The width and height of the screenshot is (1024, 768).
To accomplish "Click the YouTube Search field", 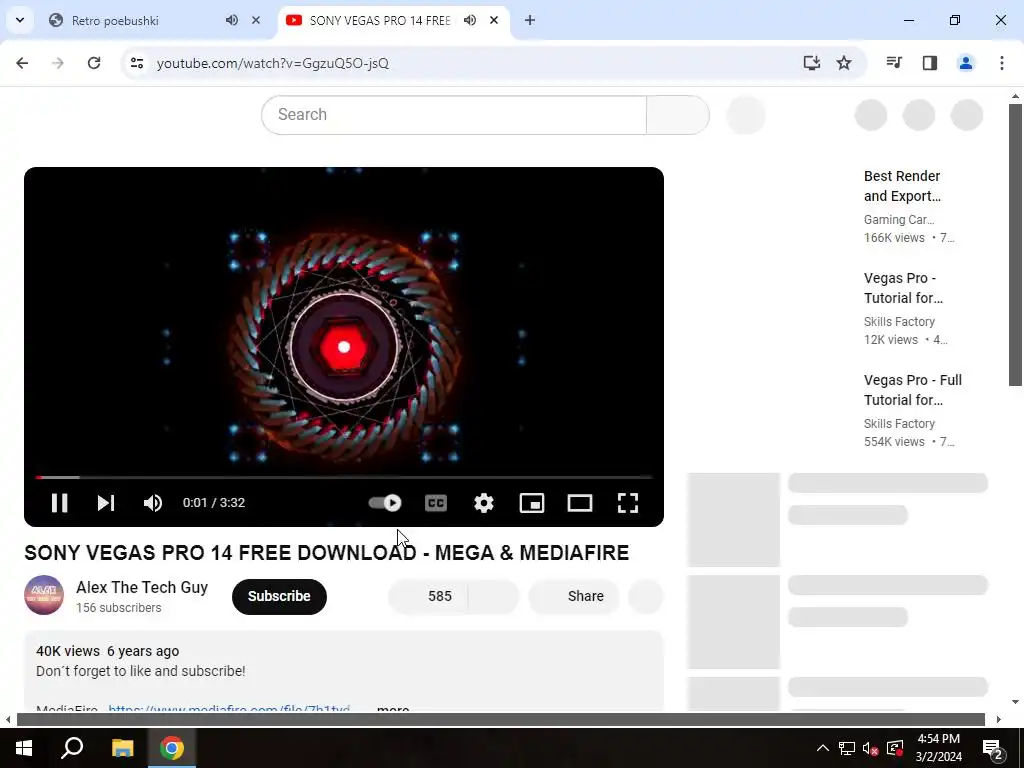I will [x=454, y=115].
